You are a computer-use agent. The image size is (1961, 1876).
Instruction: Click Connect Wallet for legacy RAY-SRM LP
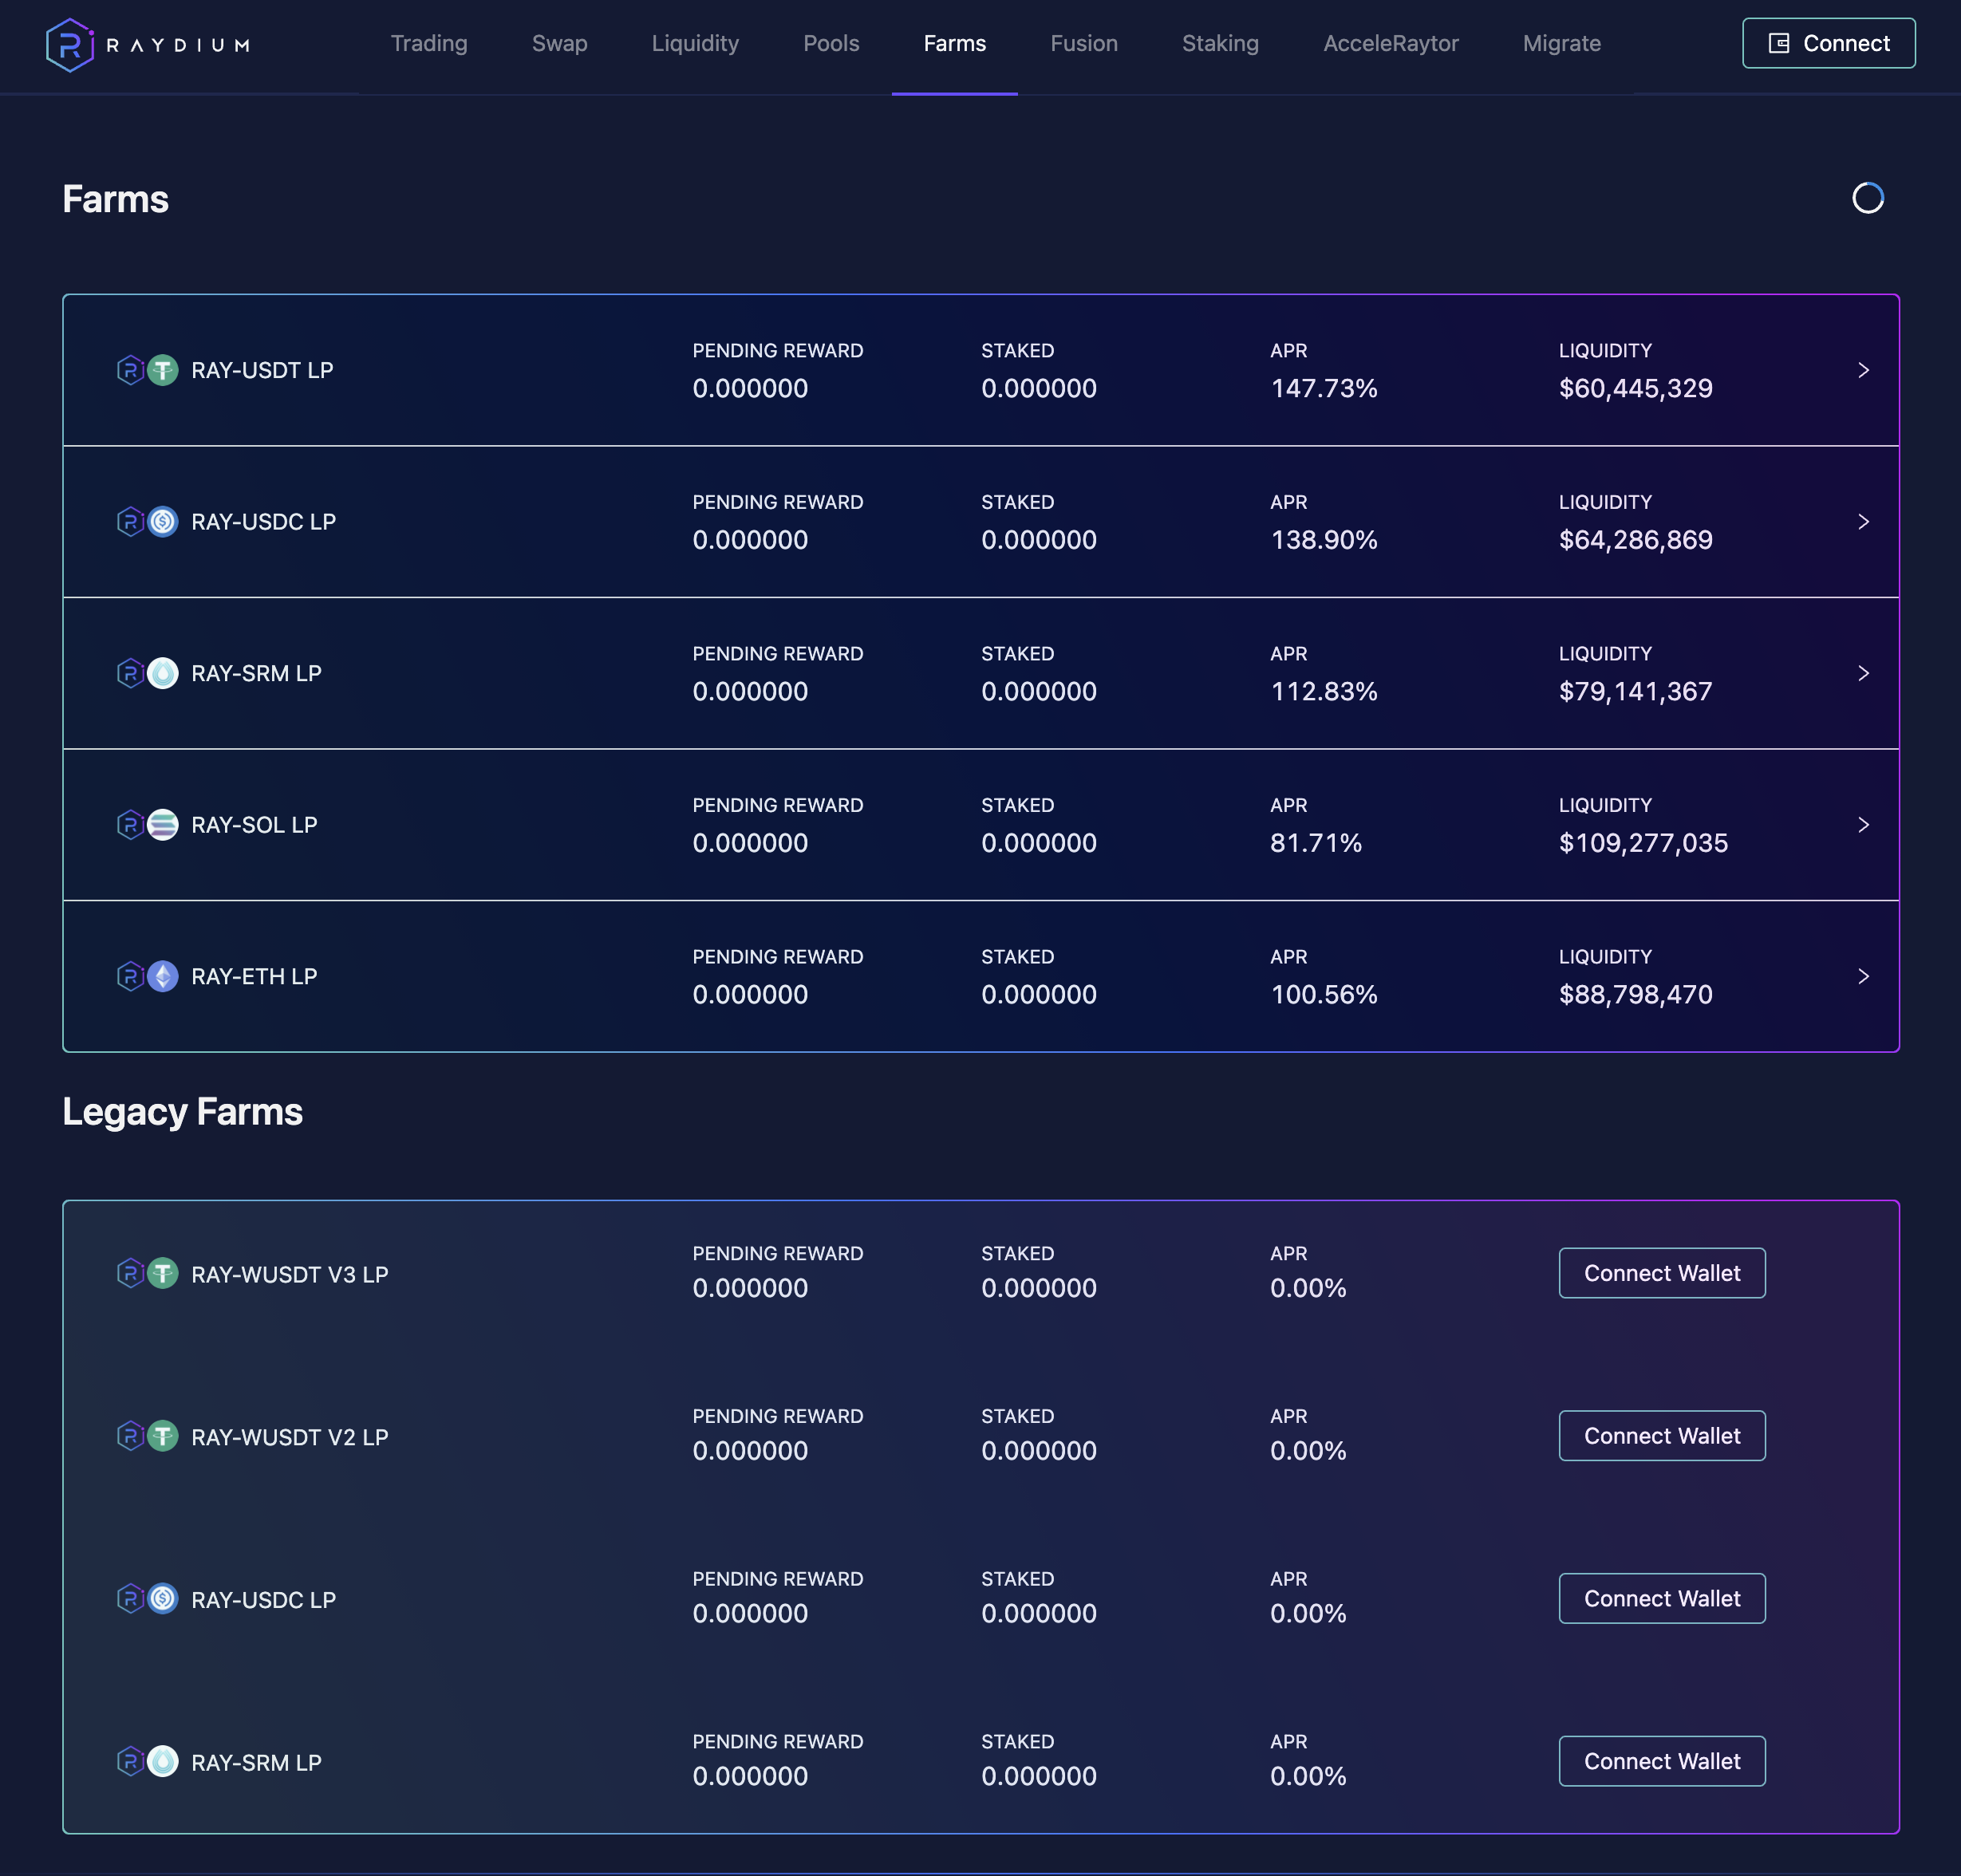point(1661,1761)
